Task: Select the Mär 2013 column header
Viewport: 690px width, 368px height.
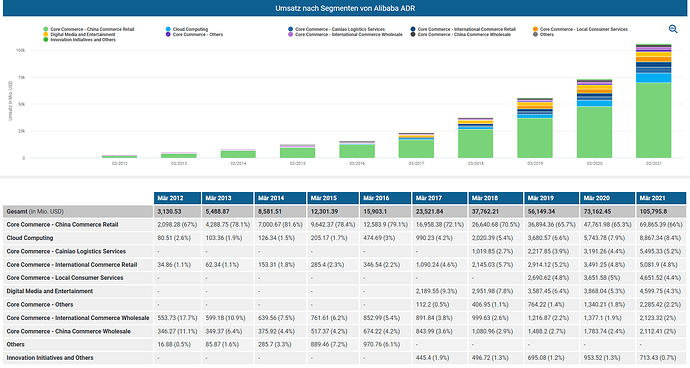Action: (228, 198)
